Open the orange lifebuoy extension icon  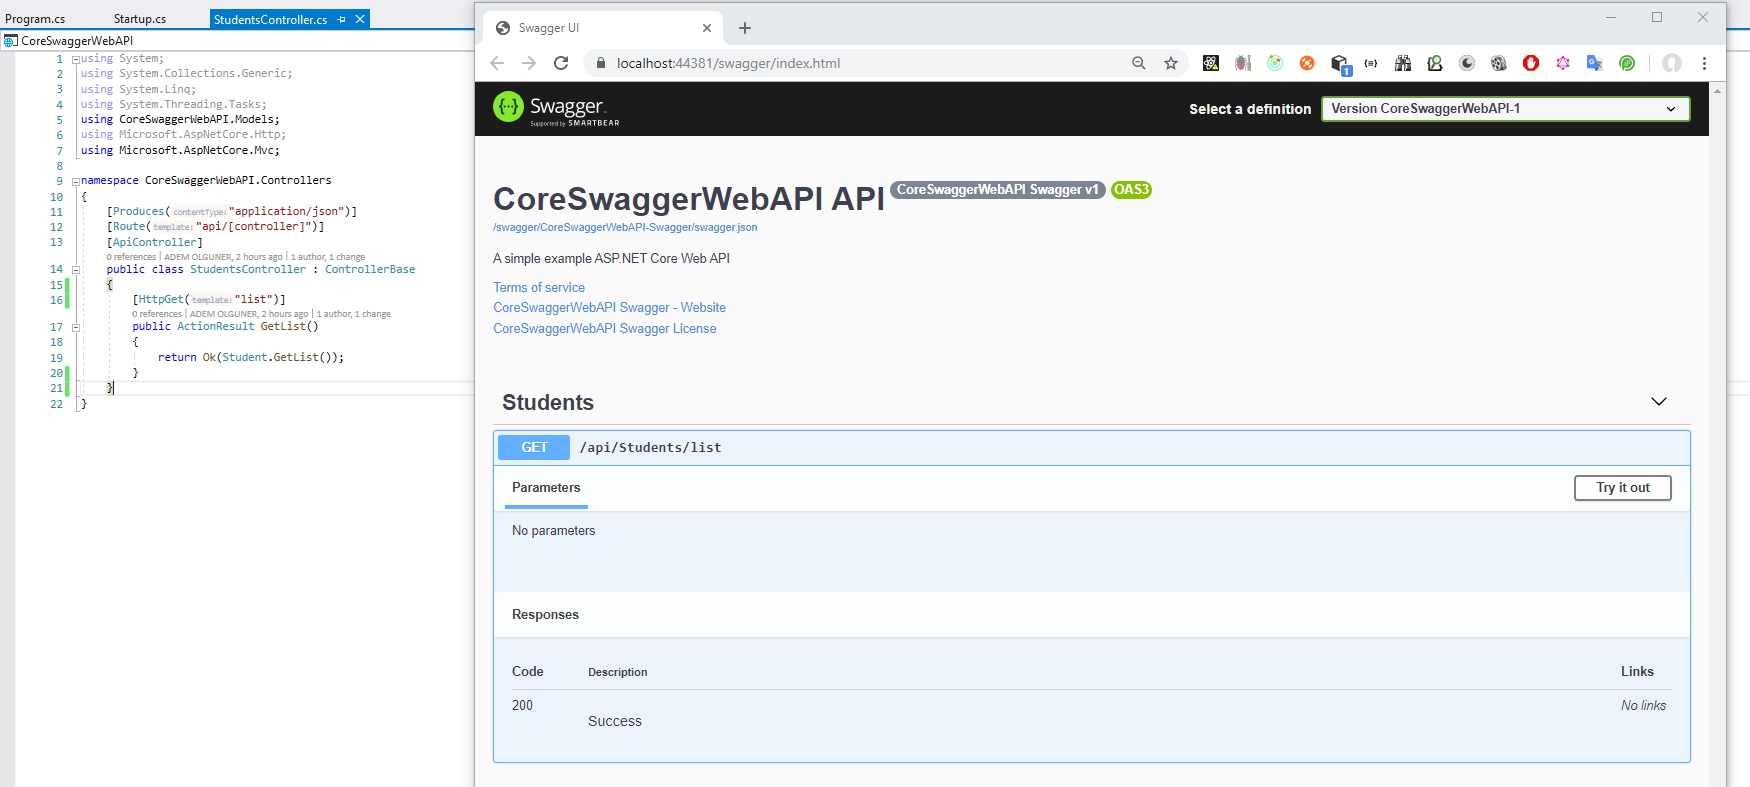coord(1307,63)
